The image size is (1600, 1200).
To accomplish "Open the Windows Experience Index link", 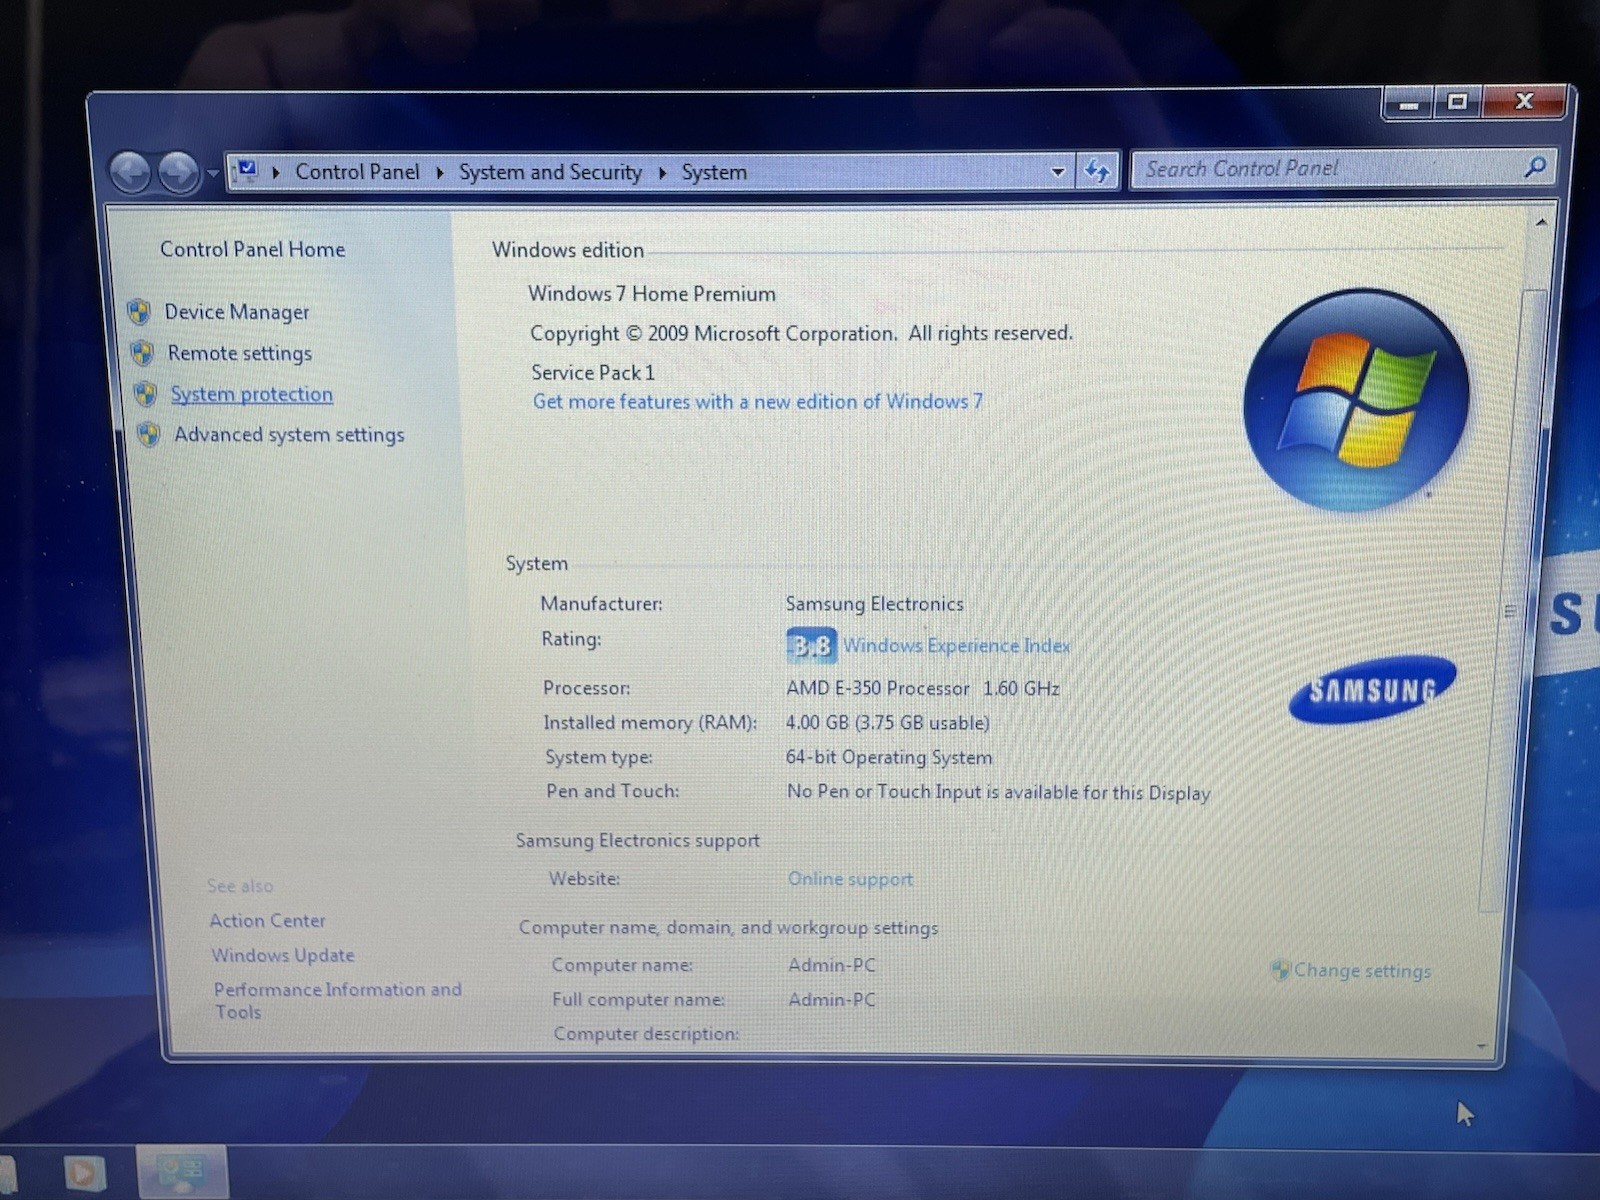I will pyautogui.click(x=956, y=646).
